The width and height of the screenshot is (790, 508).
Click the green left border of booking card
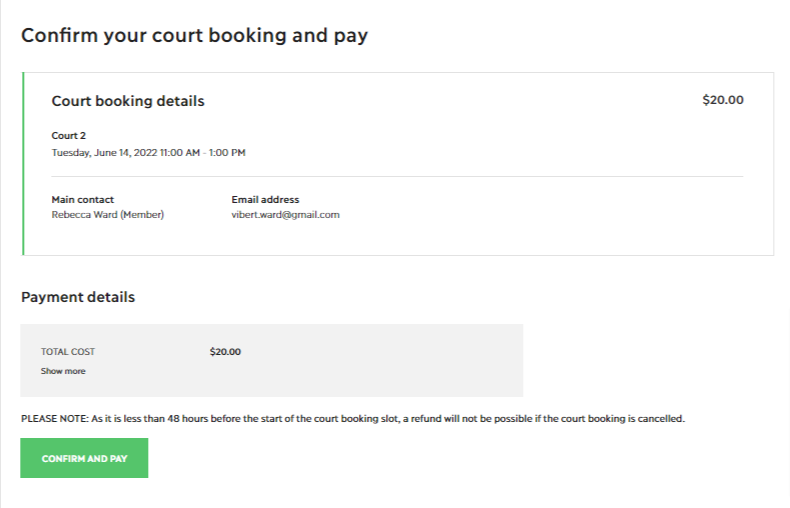[22, 163]
